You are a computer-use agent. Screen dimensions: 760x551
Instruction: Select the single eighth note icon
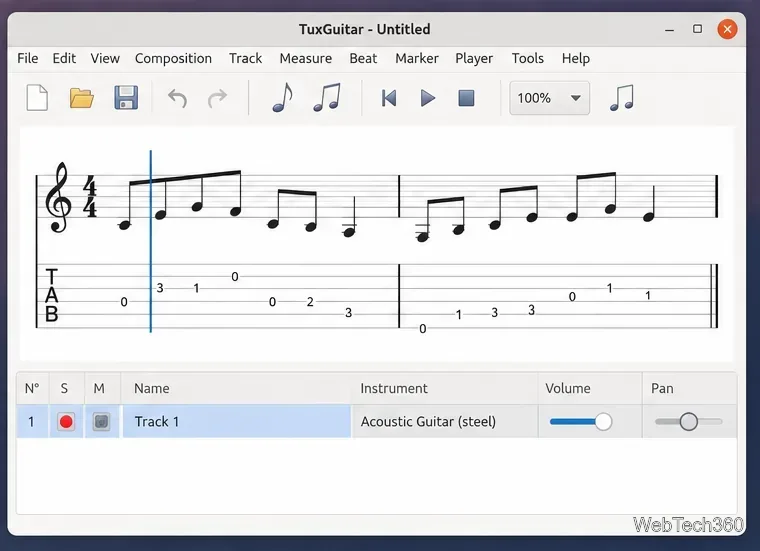tap(283, 98)
